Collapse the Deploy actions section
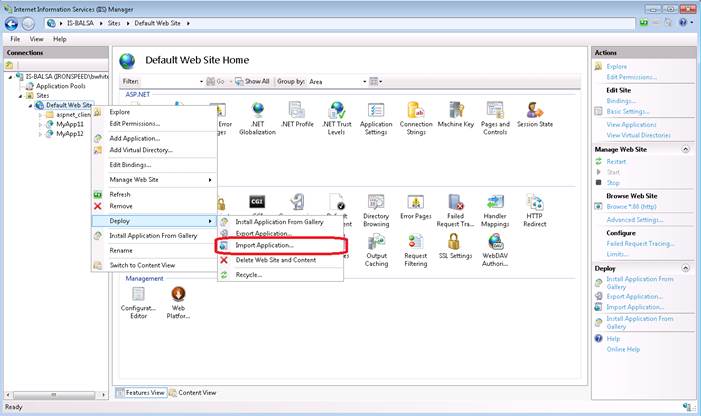Image resolution: width=701 pixels, height=416 pixels. click(x=685, y=268)
